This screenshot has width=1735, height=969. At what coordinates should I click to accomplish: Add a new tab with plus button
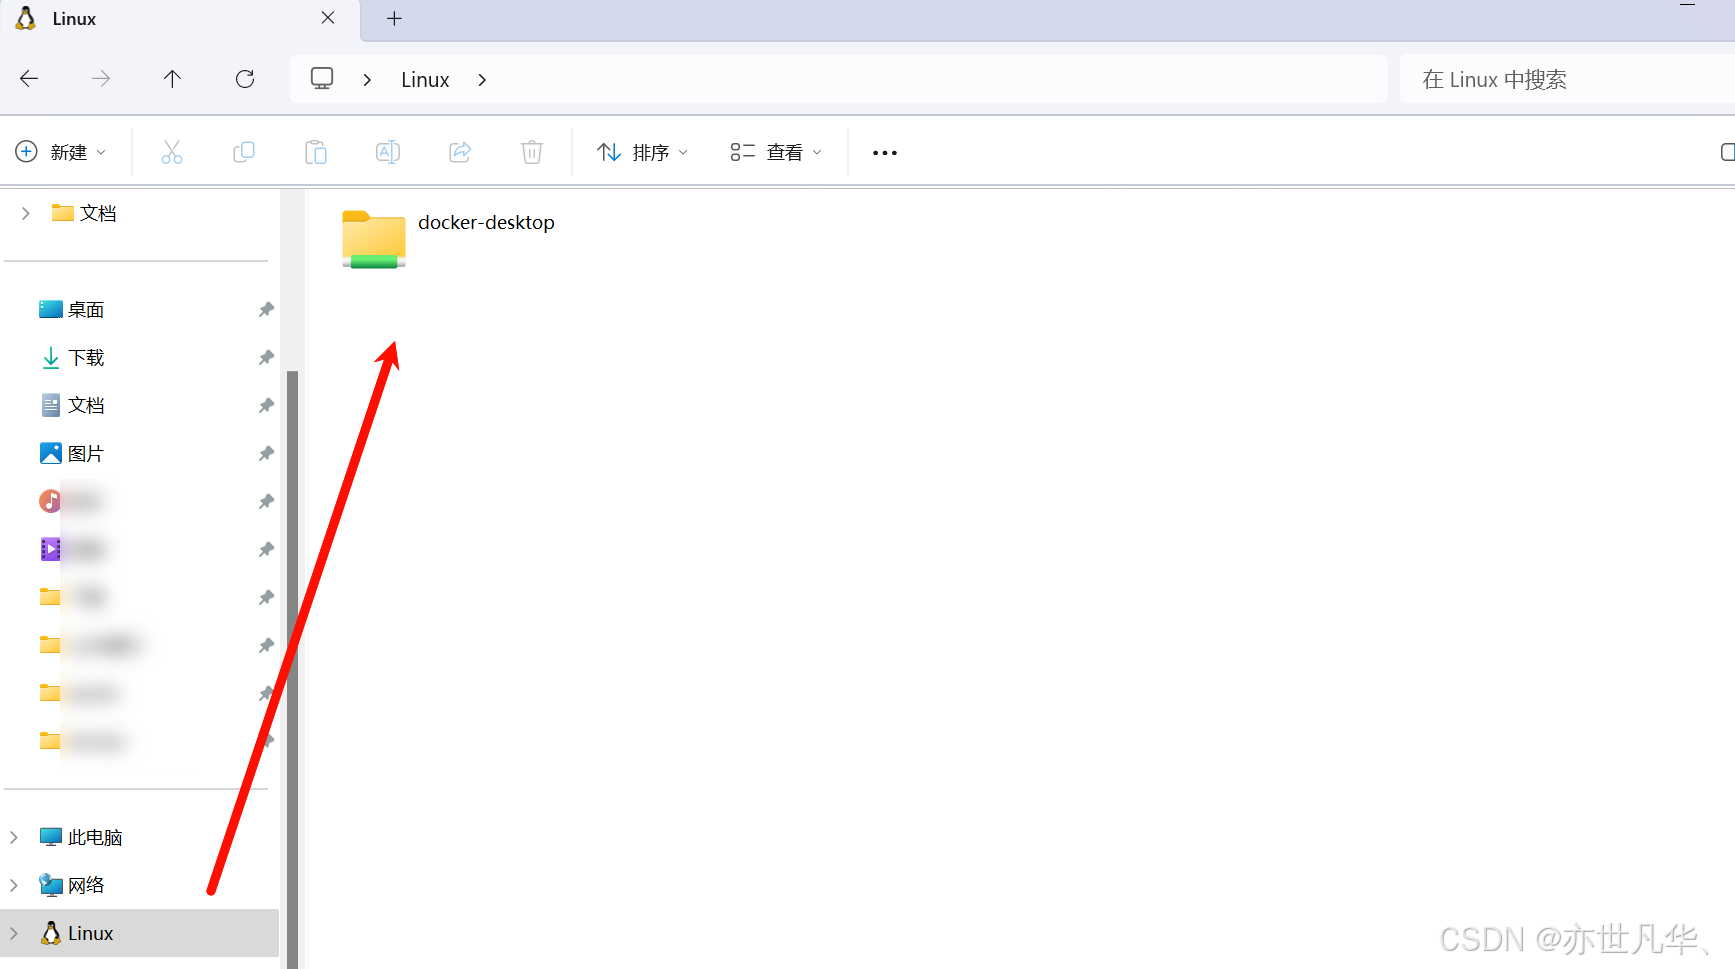point(395,18)
